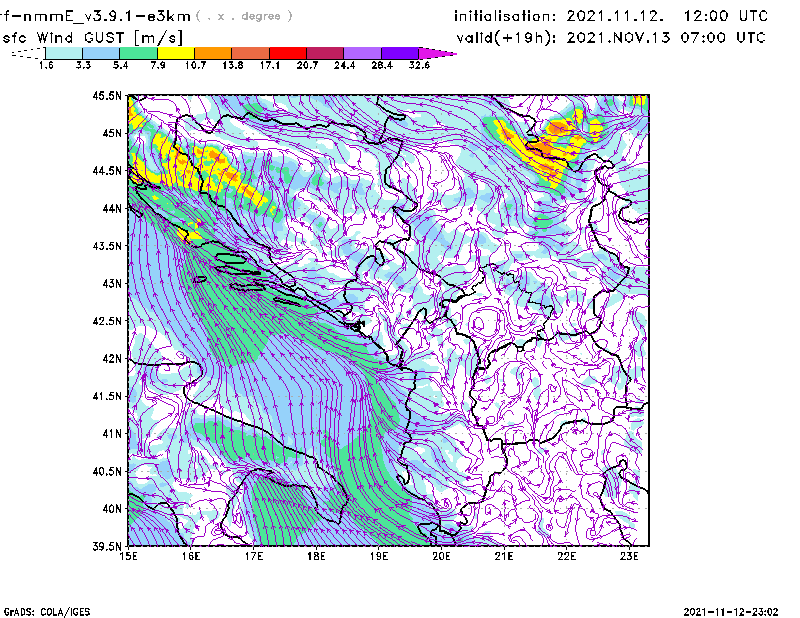Screen dimensions: 800x618
Task: Click the 43N latitude label
Action: [112, 283]
